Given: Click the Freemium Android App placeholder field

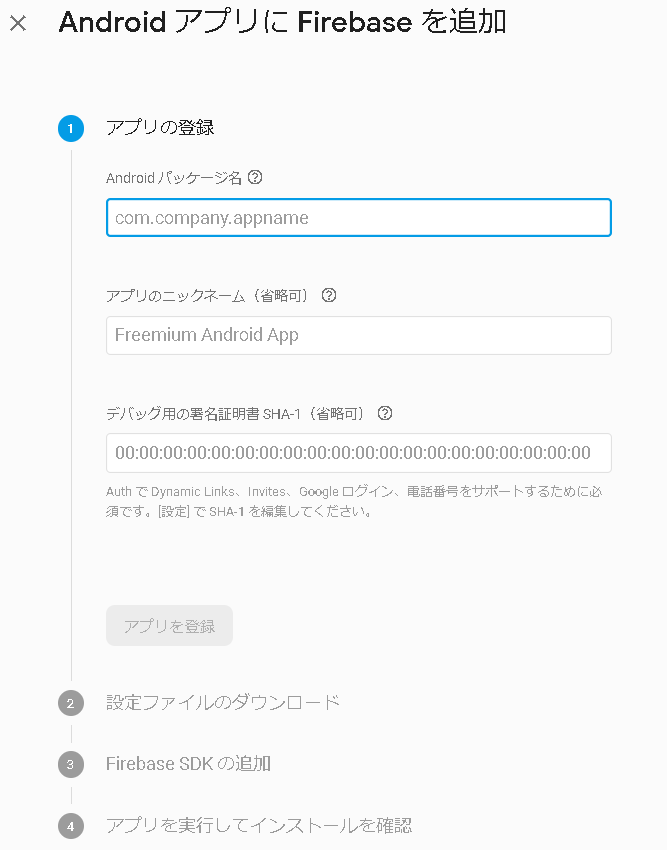Looking at the screenshot, I should [358, 335].
